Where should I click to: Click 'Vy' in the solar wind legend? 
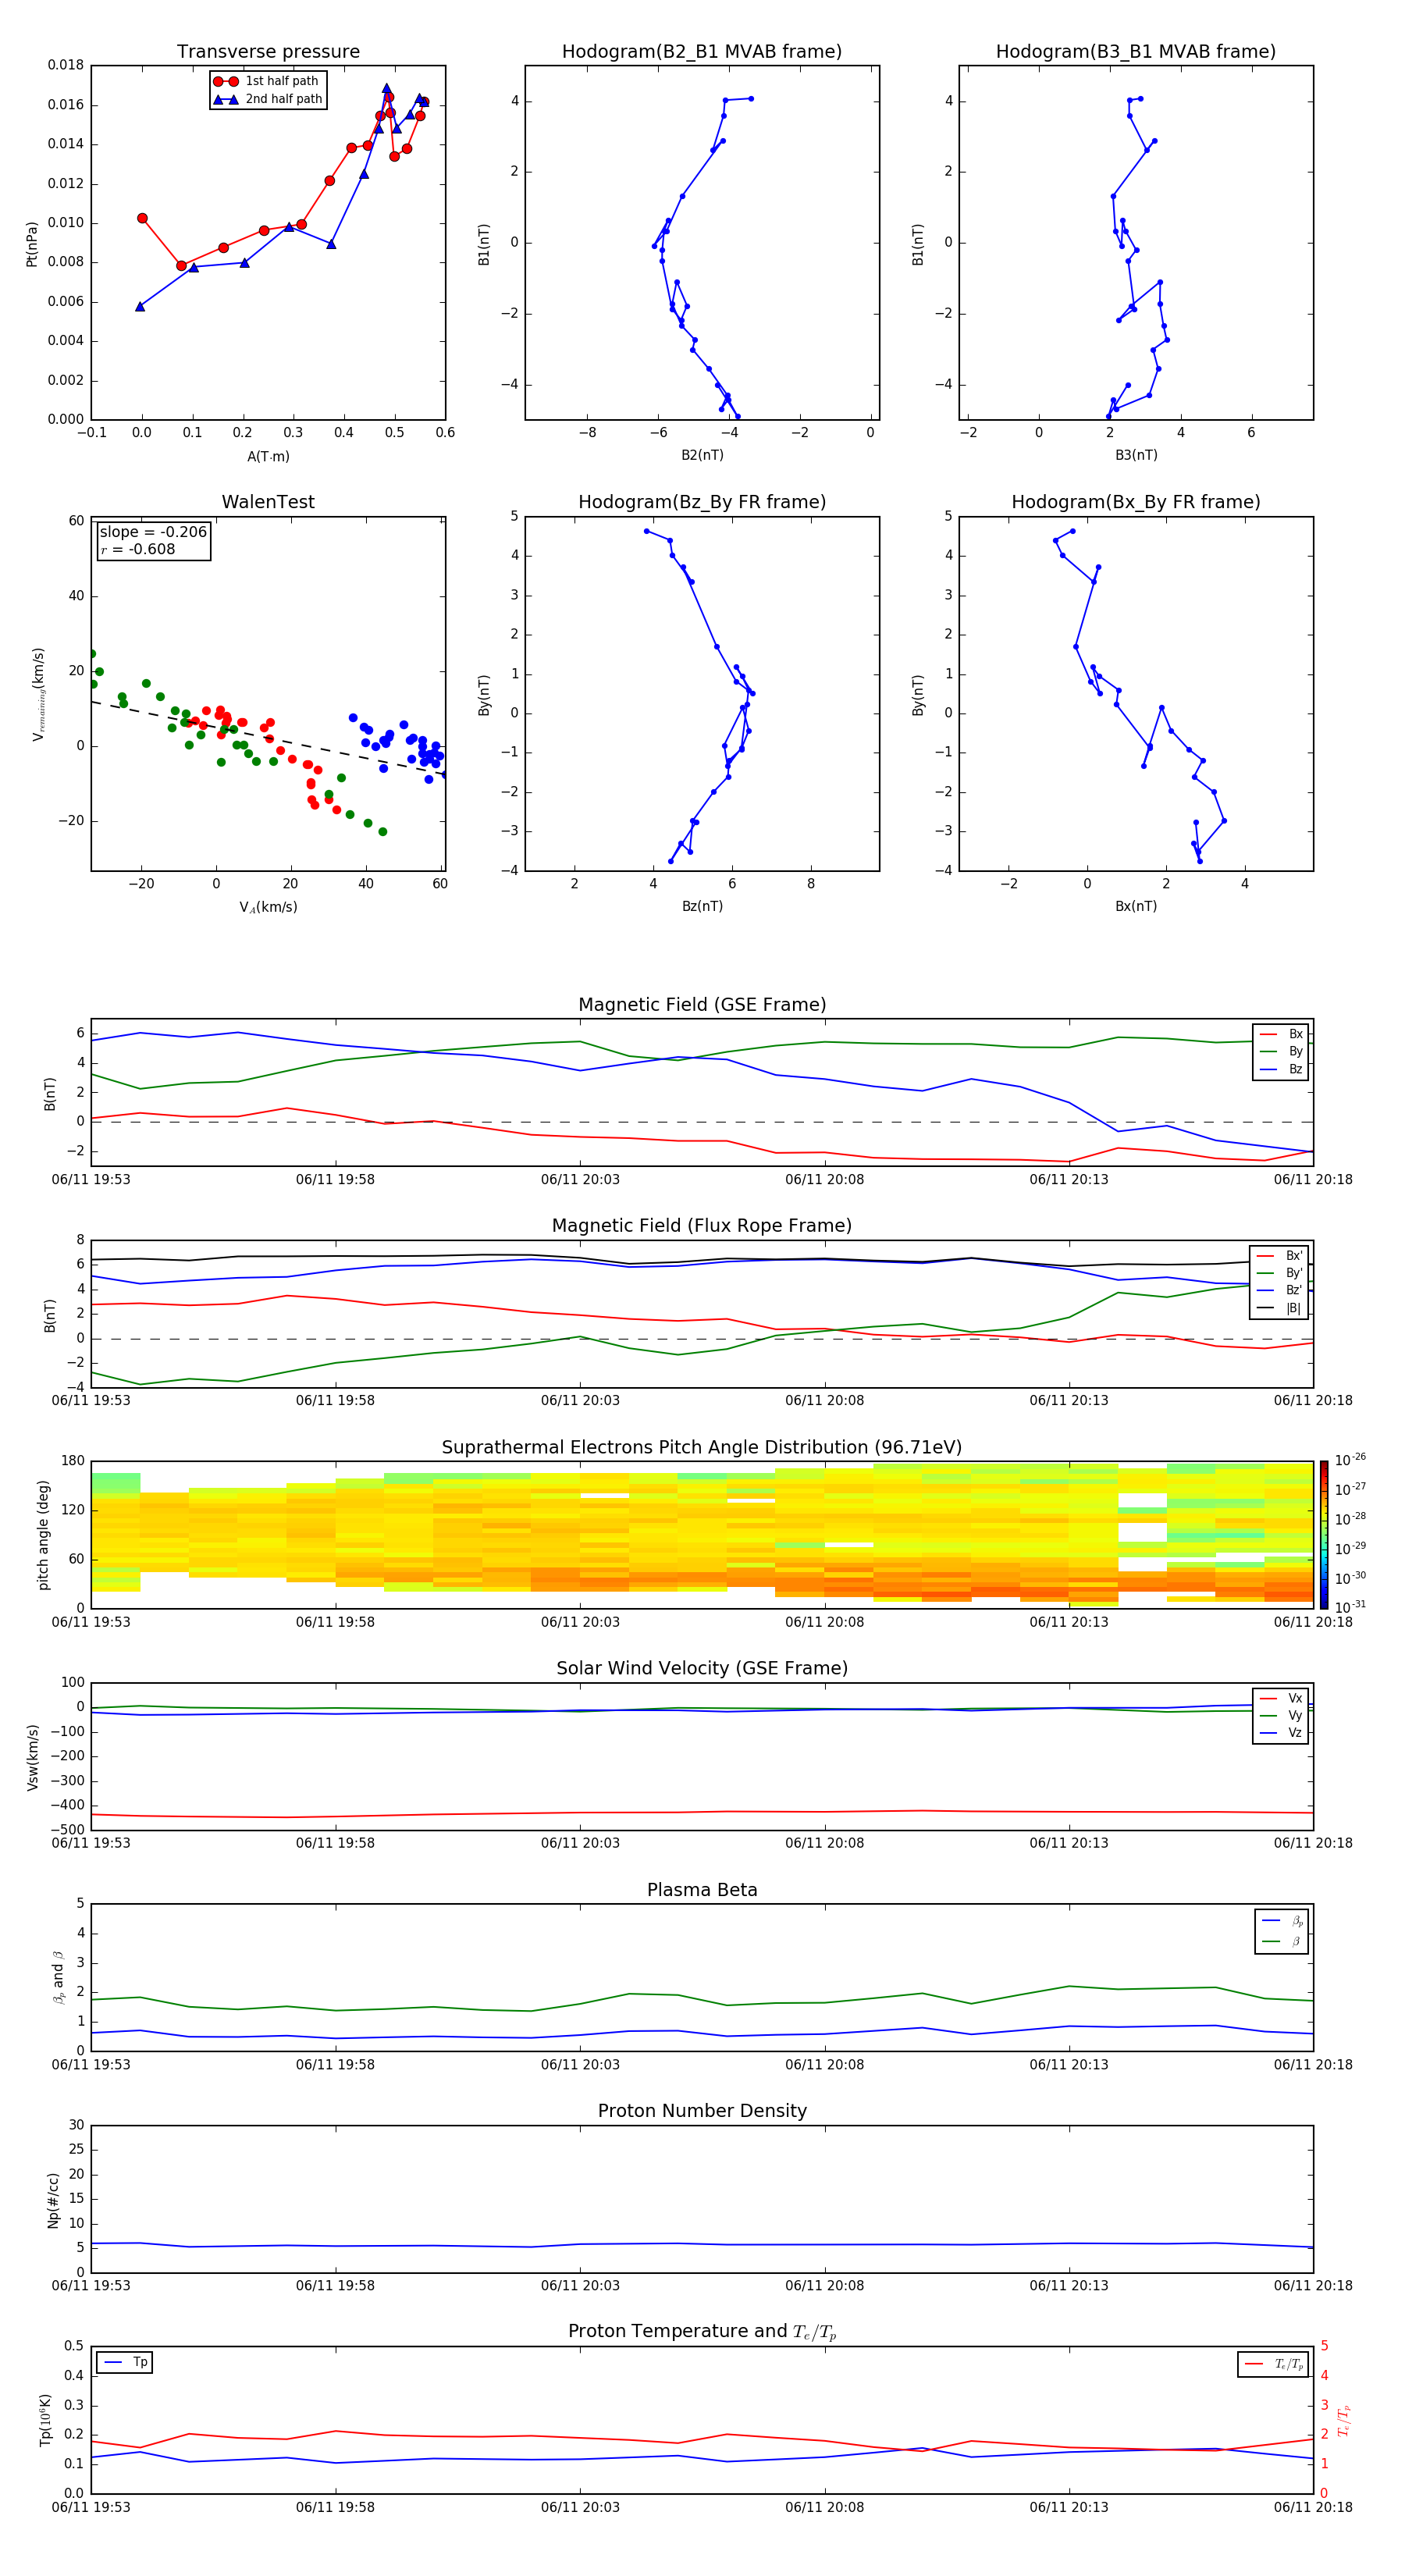click(x=1295, y=1716)
